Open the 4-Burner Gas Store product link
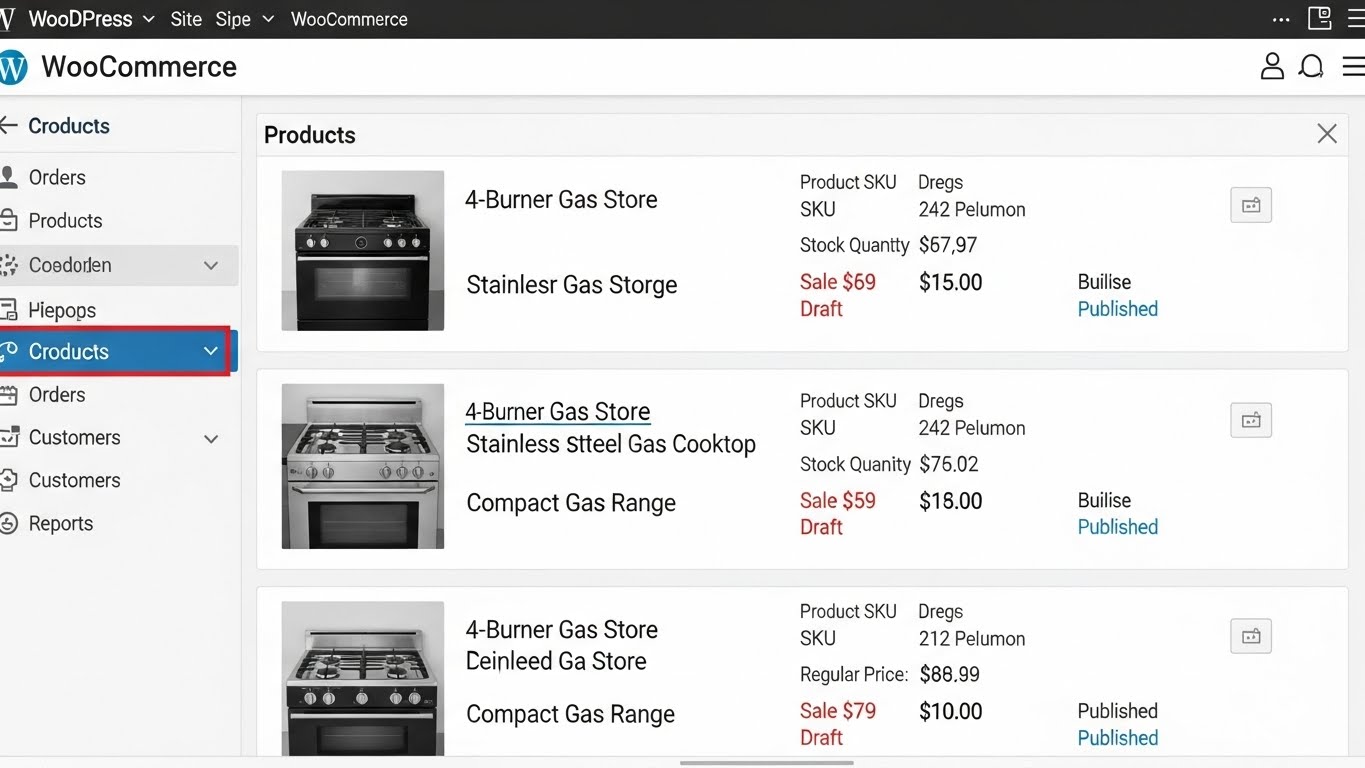This screenshot has width=1365, height=768. tap(557, 410)
